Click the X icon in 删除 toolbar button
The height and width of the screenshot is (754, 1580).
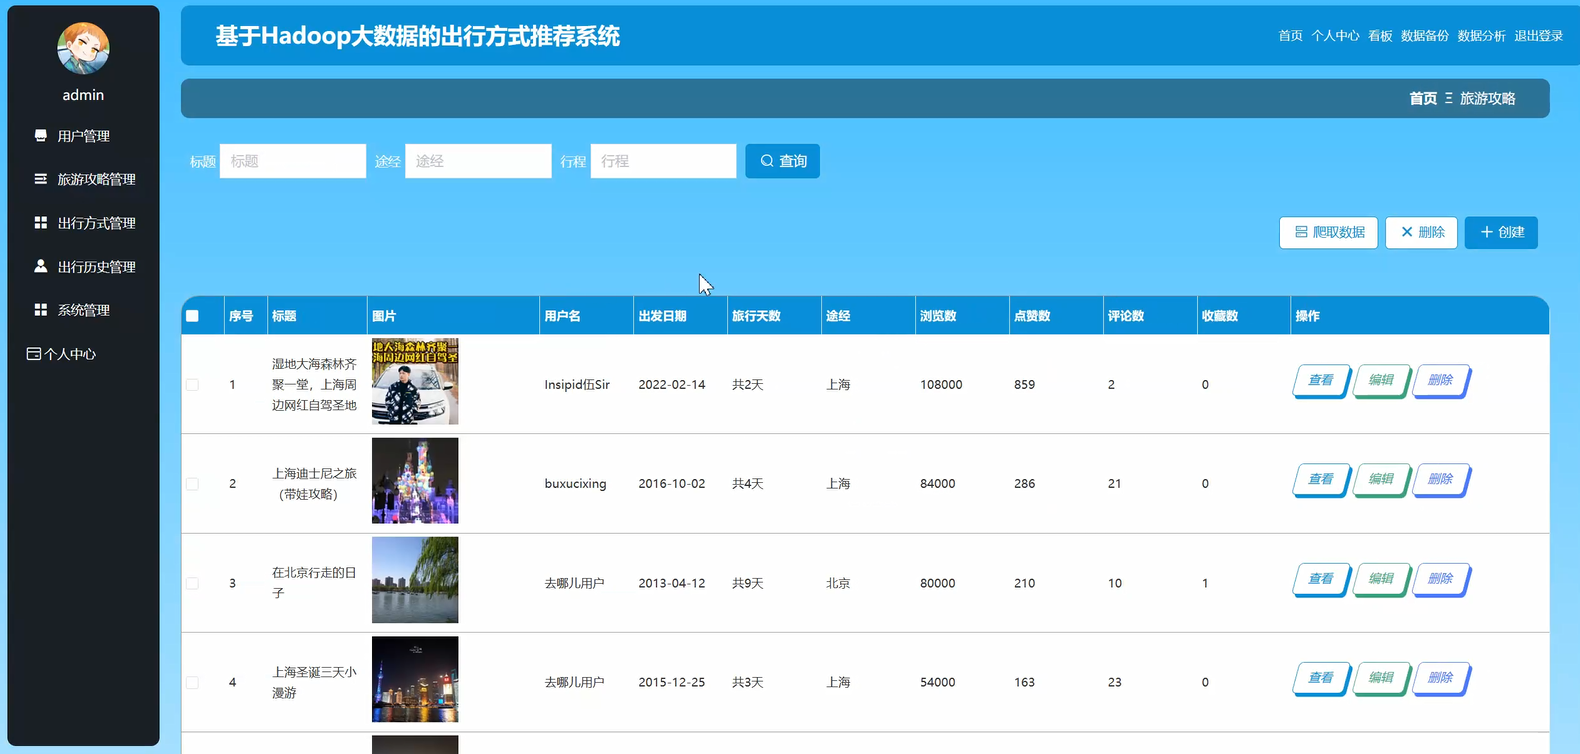point(1407,232)
